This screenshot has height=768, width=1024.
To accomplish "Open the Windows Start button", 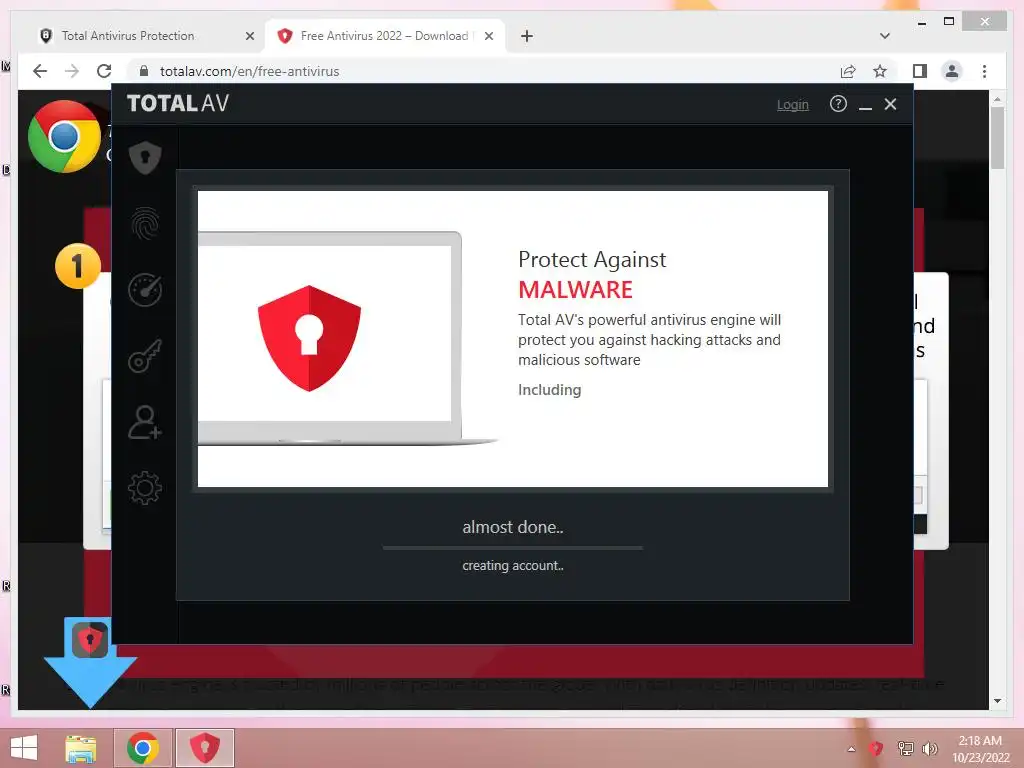I will (x=24, y=748).
